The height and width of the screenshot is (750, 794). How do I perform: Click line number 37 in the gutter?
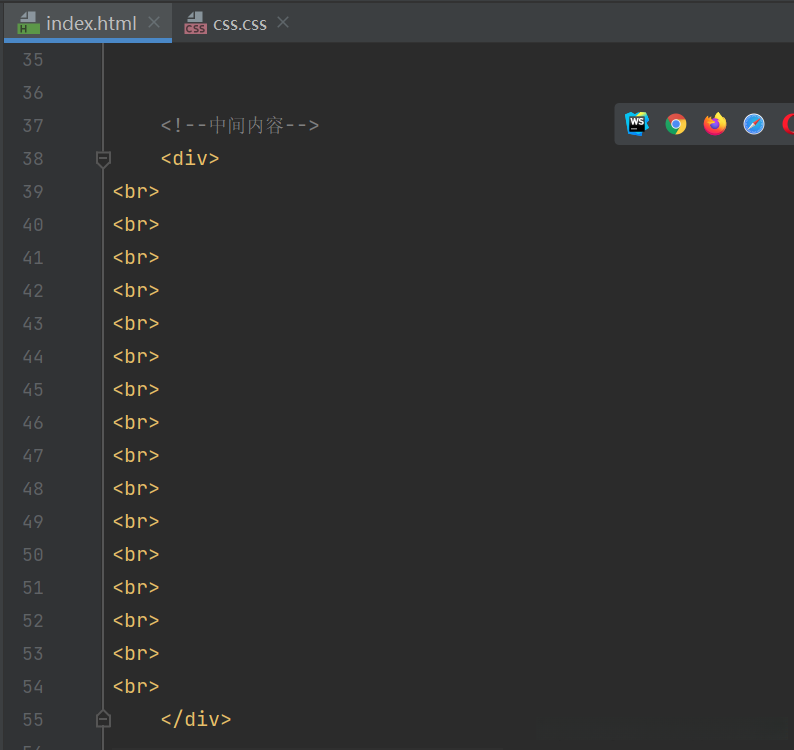coord(32,126)
